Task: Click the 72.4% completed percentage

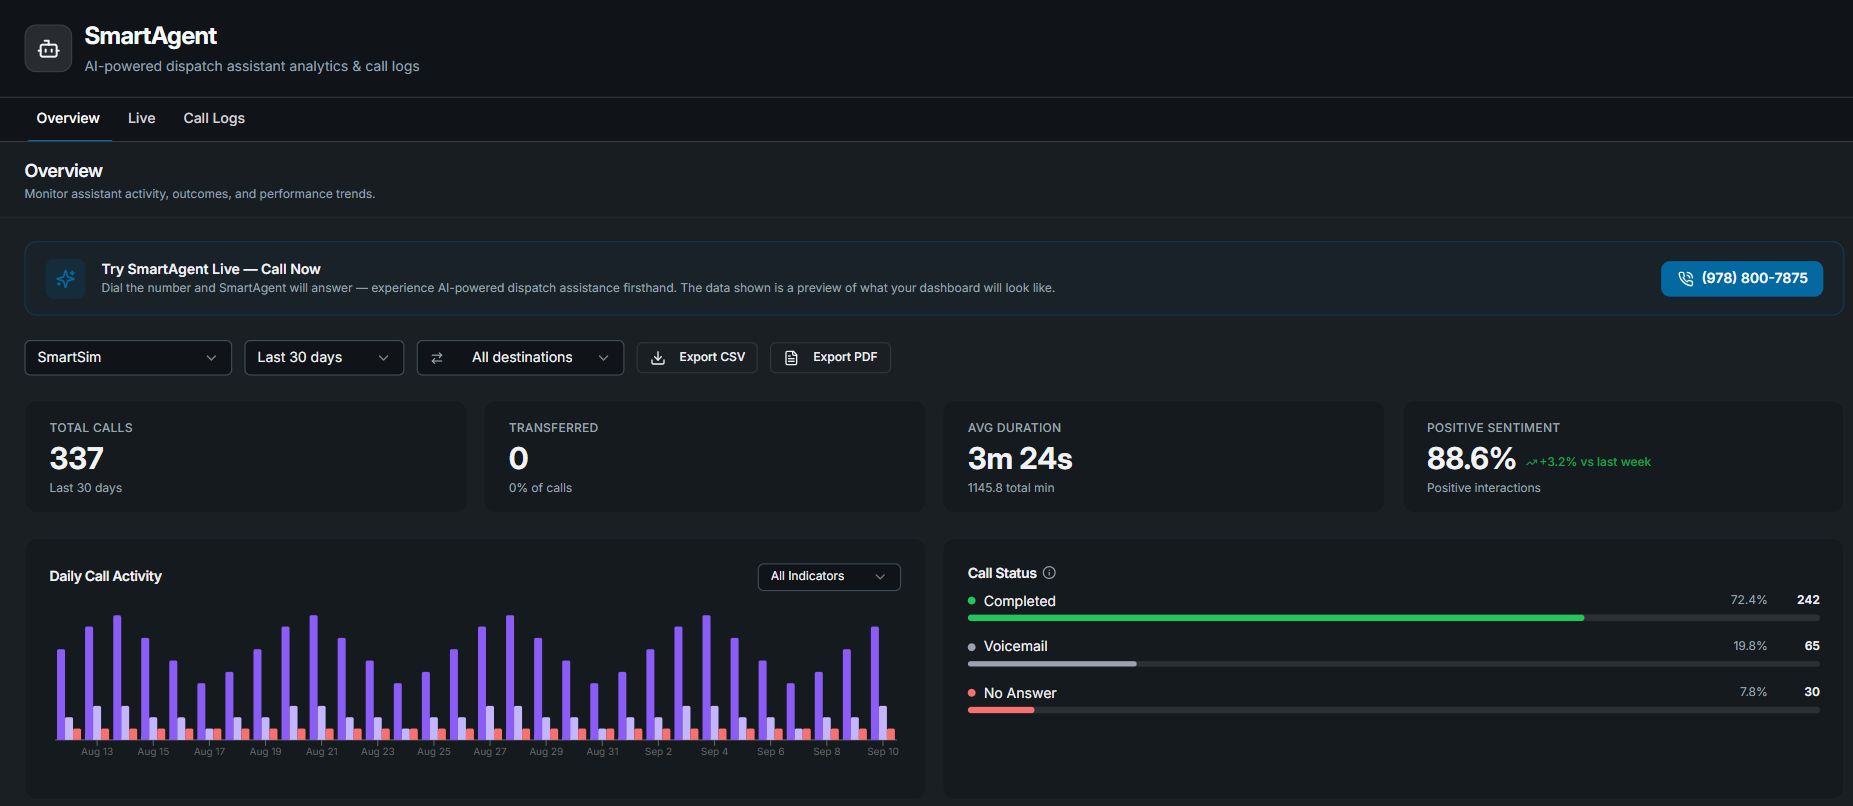Action: pyautogui.click(x=1749, y=600)
